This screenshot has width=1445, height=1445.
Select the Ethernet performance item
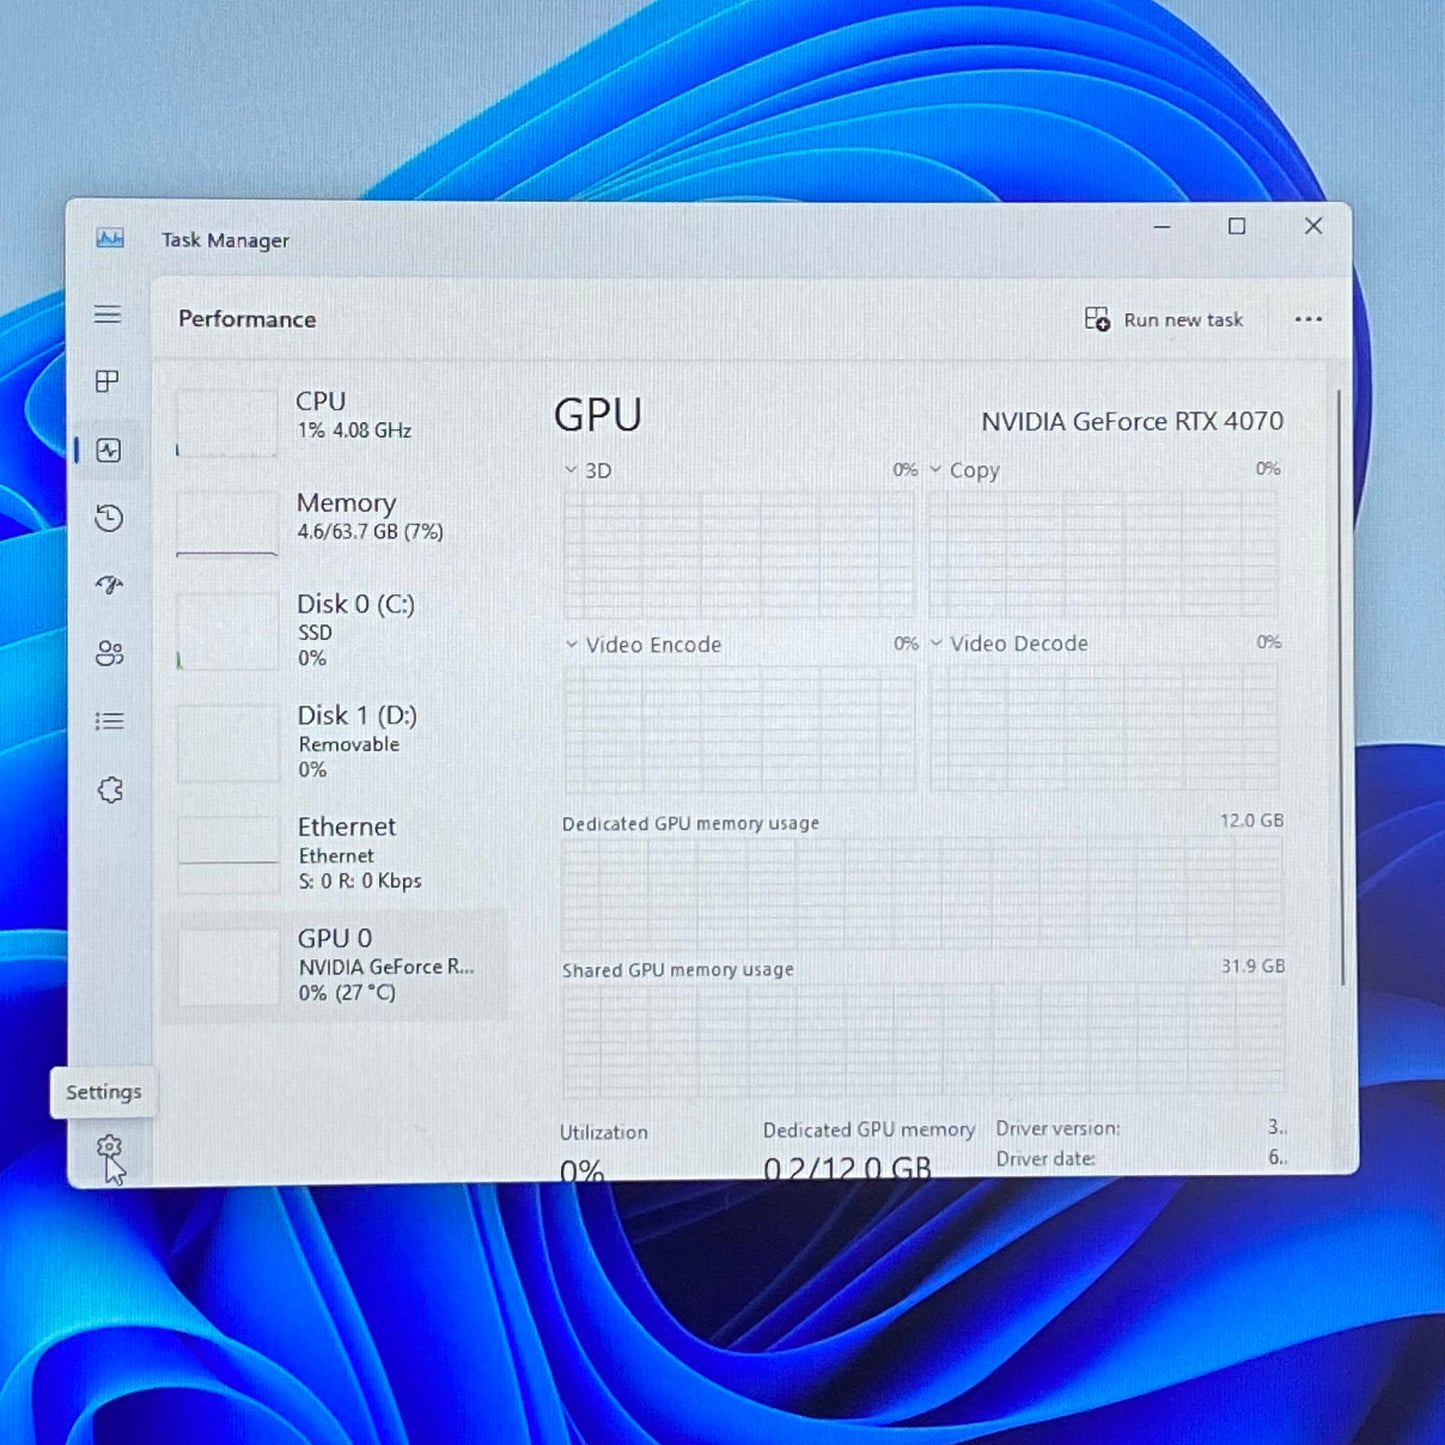point(333,853)
